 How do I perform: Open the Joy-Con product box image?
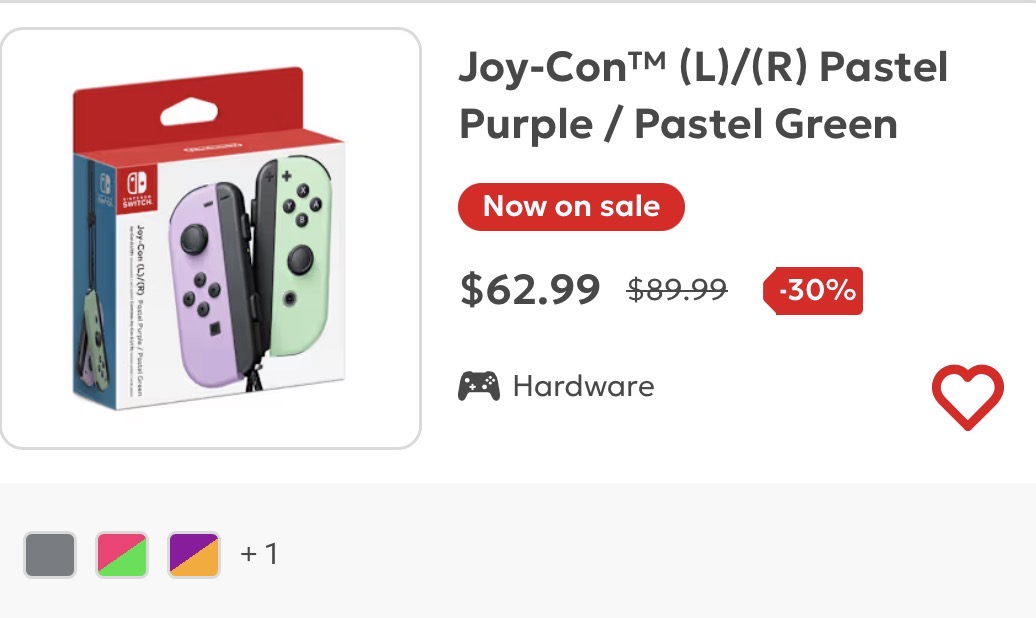coord(210,239)
